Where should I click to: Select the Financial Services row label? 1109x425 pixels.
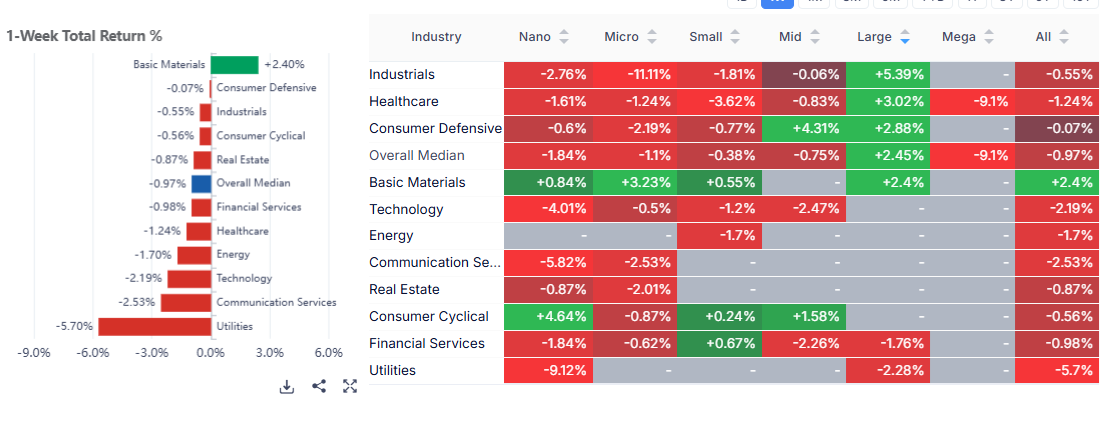427,344
